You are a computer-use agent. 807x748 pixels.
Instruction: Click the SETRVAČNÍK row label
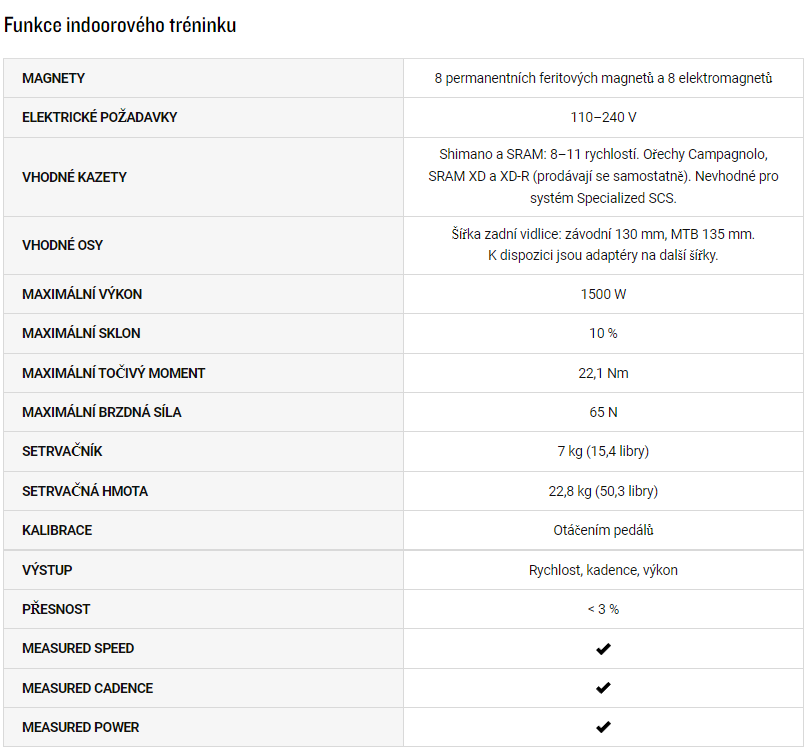click(x=62, y=451)
